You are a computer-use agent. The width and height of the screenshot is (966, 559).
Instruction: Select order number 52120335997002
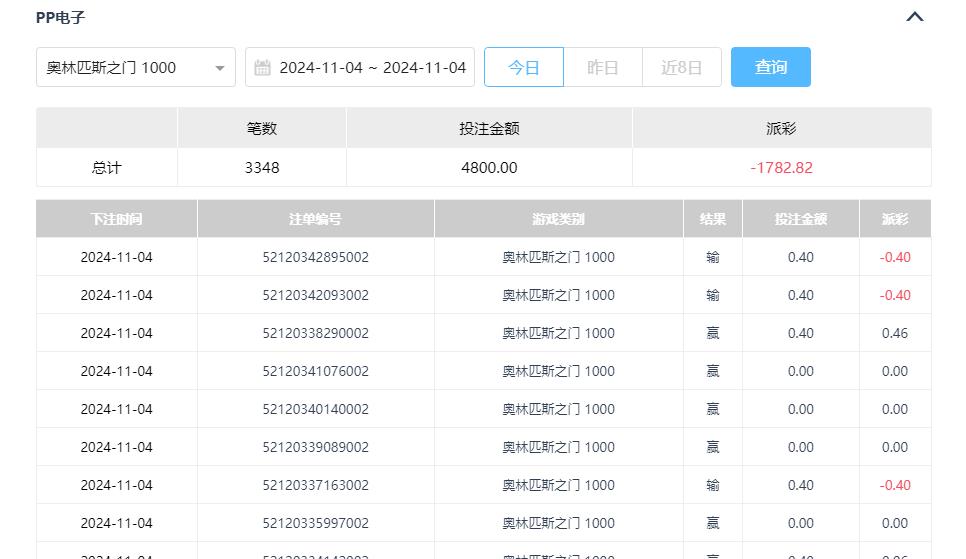pos(315,523)
